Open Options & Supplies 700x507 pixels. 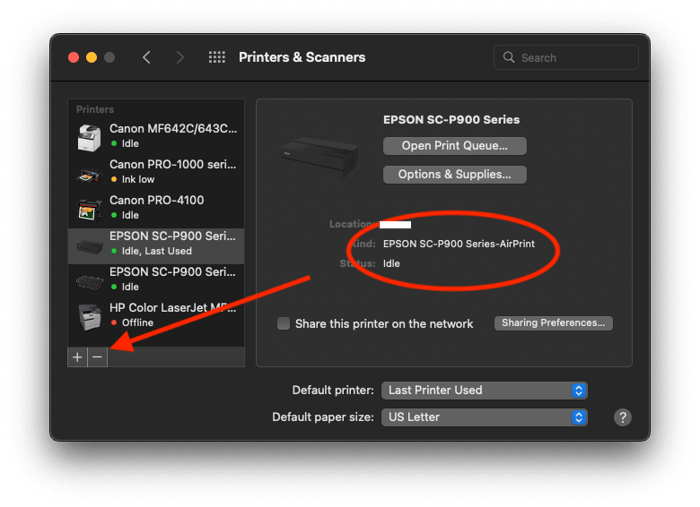[x=454, y=174]
